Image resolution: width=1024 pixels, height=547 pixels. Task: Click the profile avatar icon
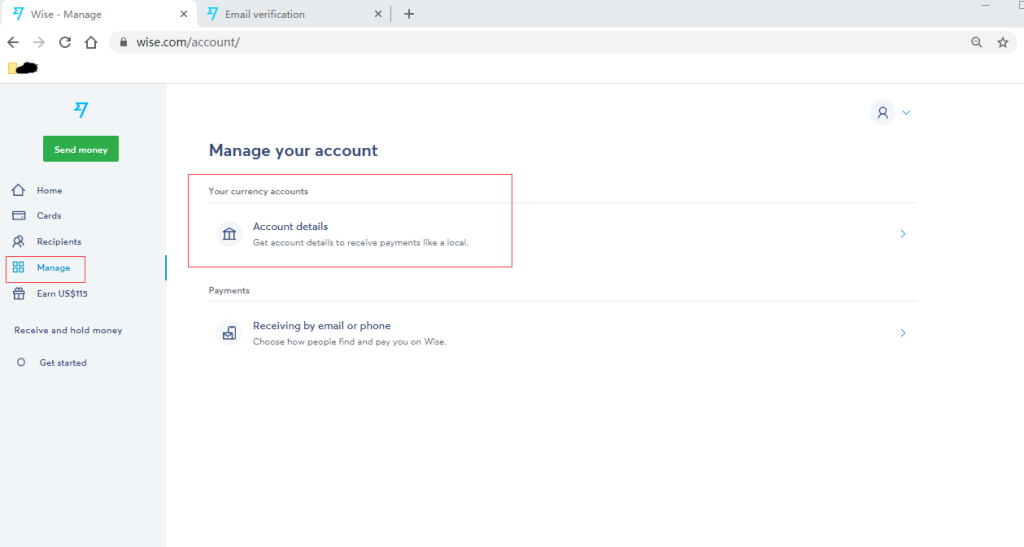click(882, 112)
